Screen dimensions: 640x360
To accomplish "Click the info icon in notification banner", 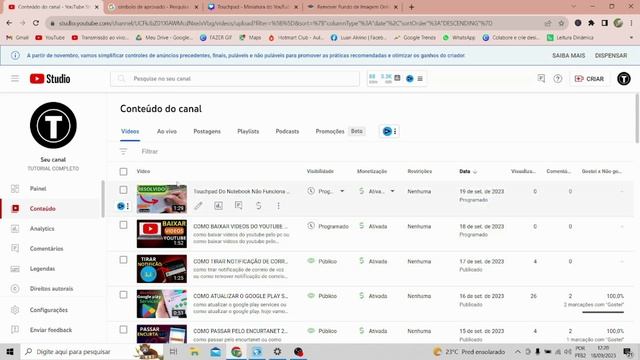I will pyautogui.click(x=15, y=56).
